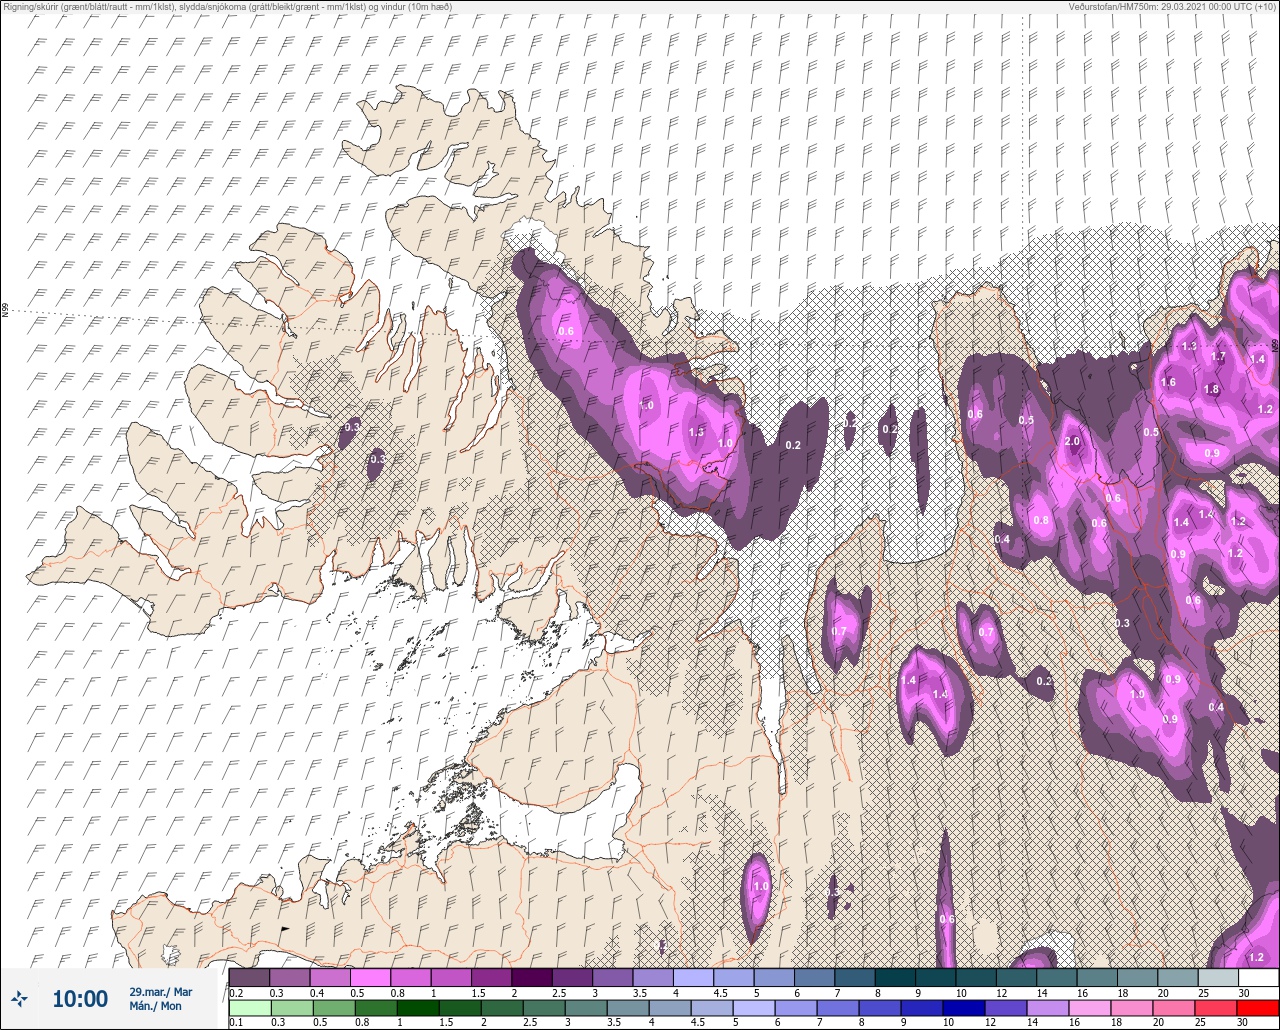The height and width of the screenshot is (1030, 1280).
Task: Pick the upper legend swatch between 0.2 and 0.3
Action: 249,977
